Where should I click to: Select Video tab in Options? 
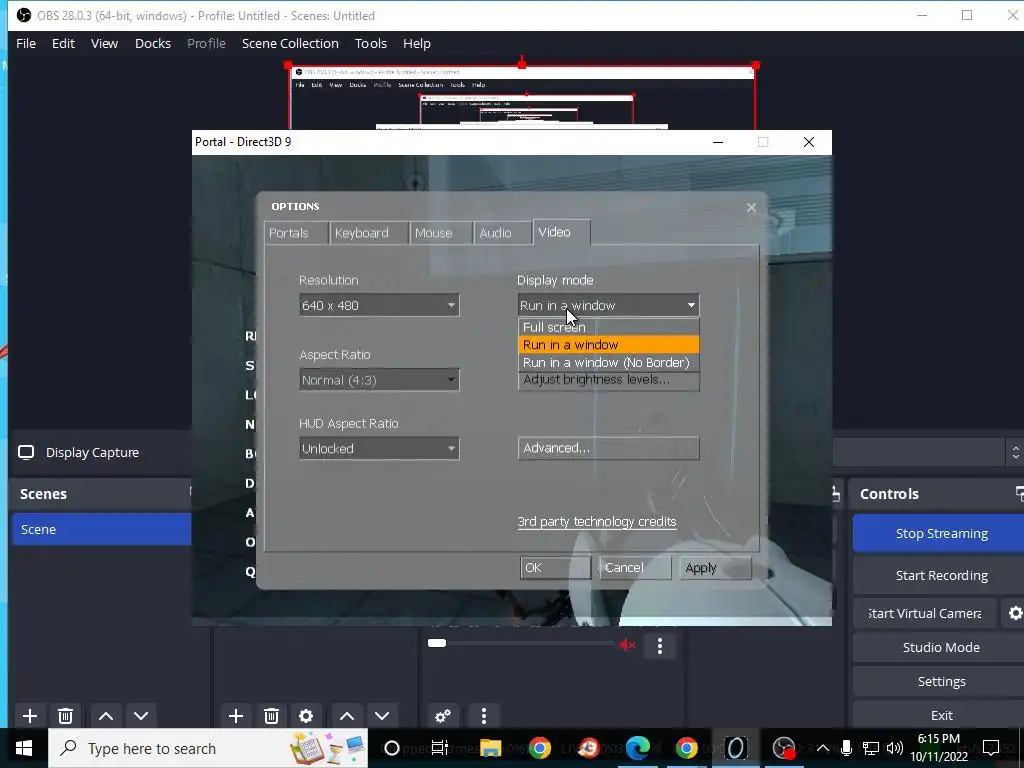[562, 232]
